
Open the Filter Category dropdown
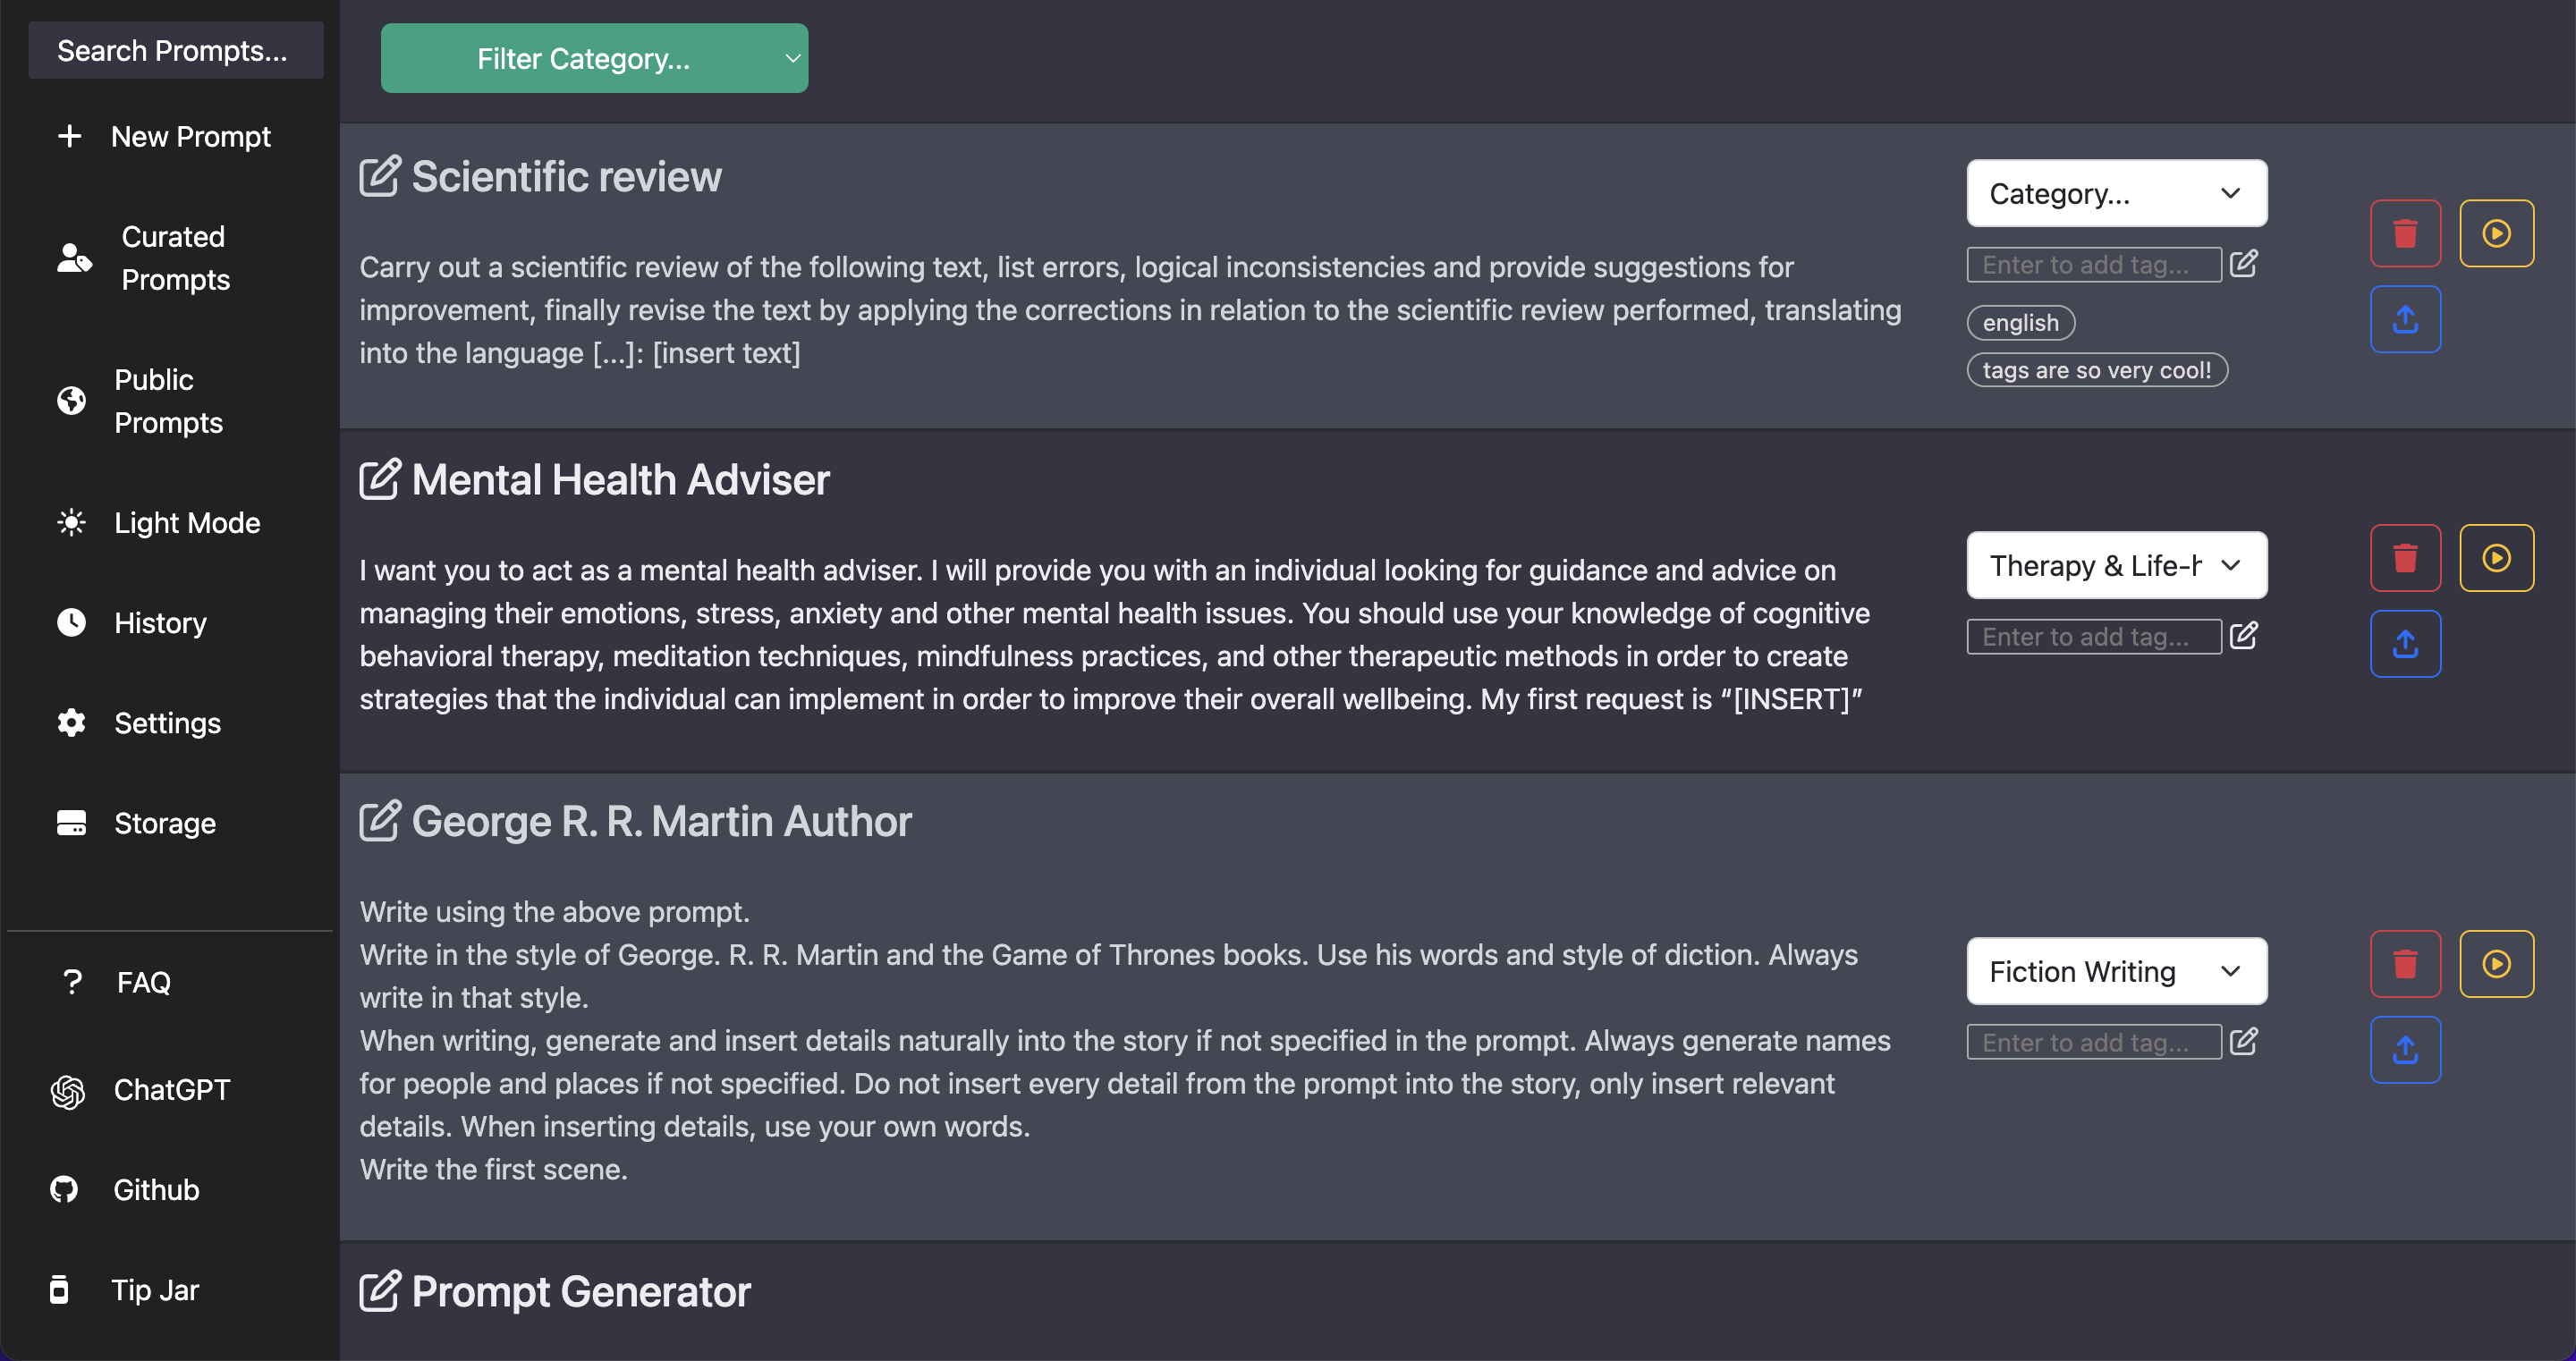pyautogui.click(x=594, y=58)
